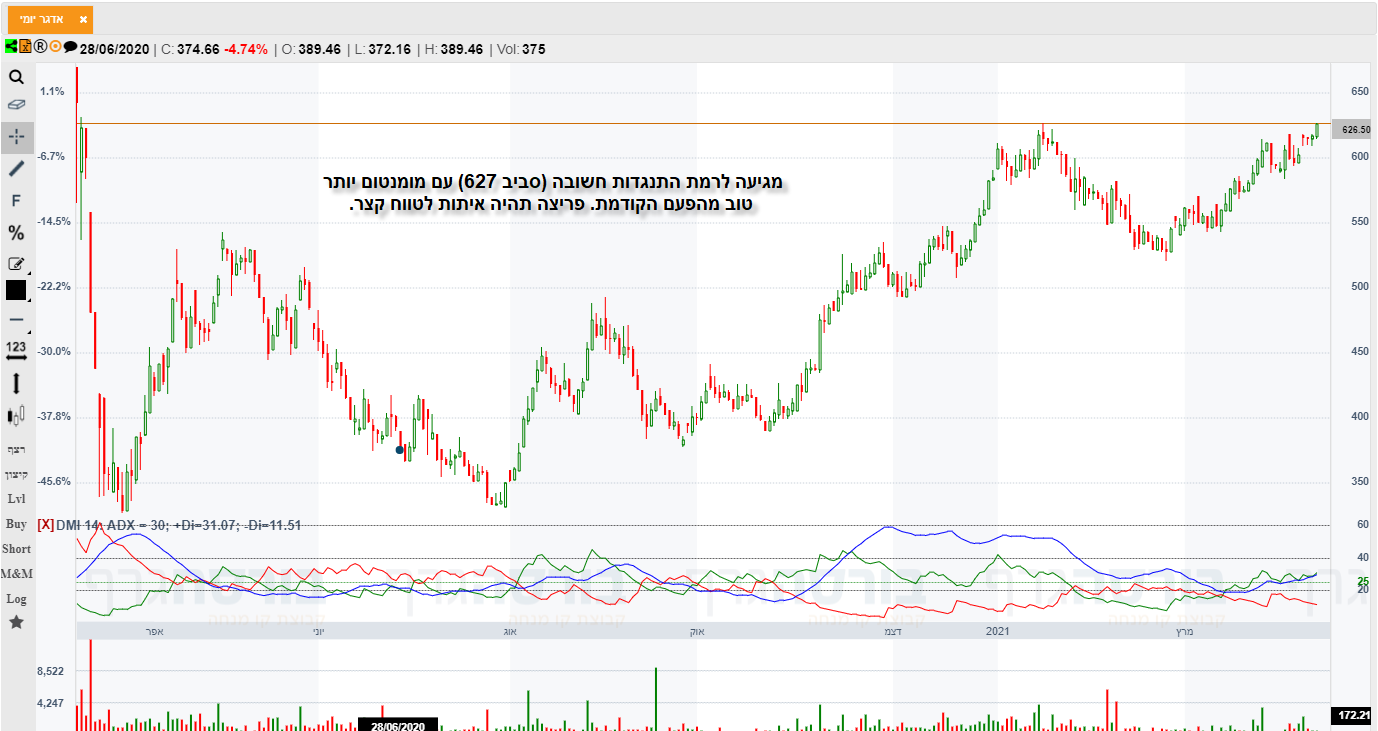
Task: Choose the F Fibonacci tool
Action: [16, 201]
